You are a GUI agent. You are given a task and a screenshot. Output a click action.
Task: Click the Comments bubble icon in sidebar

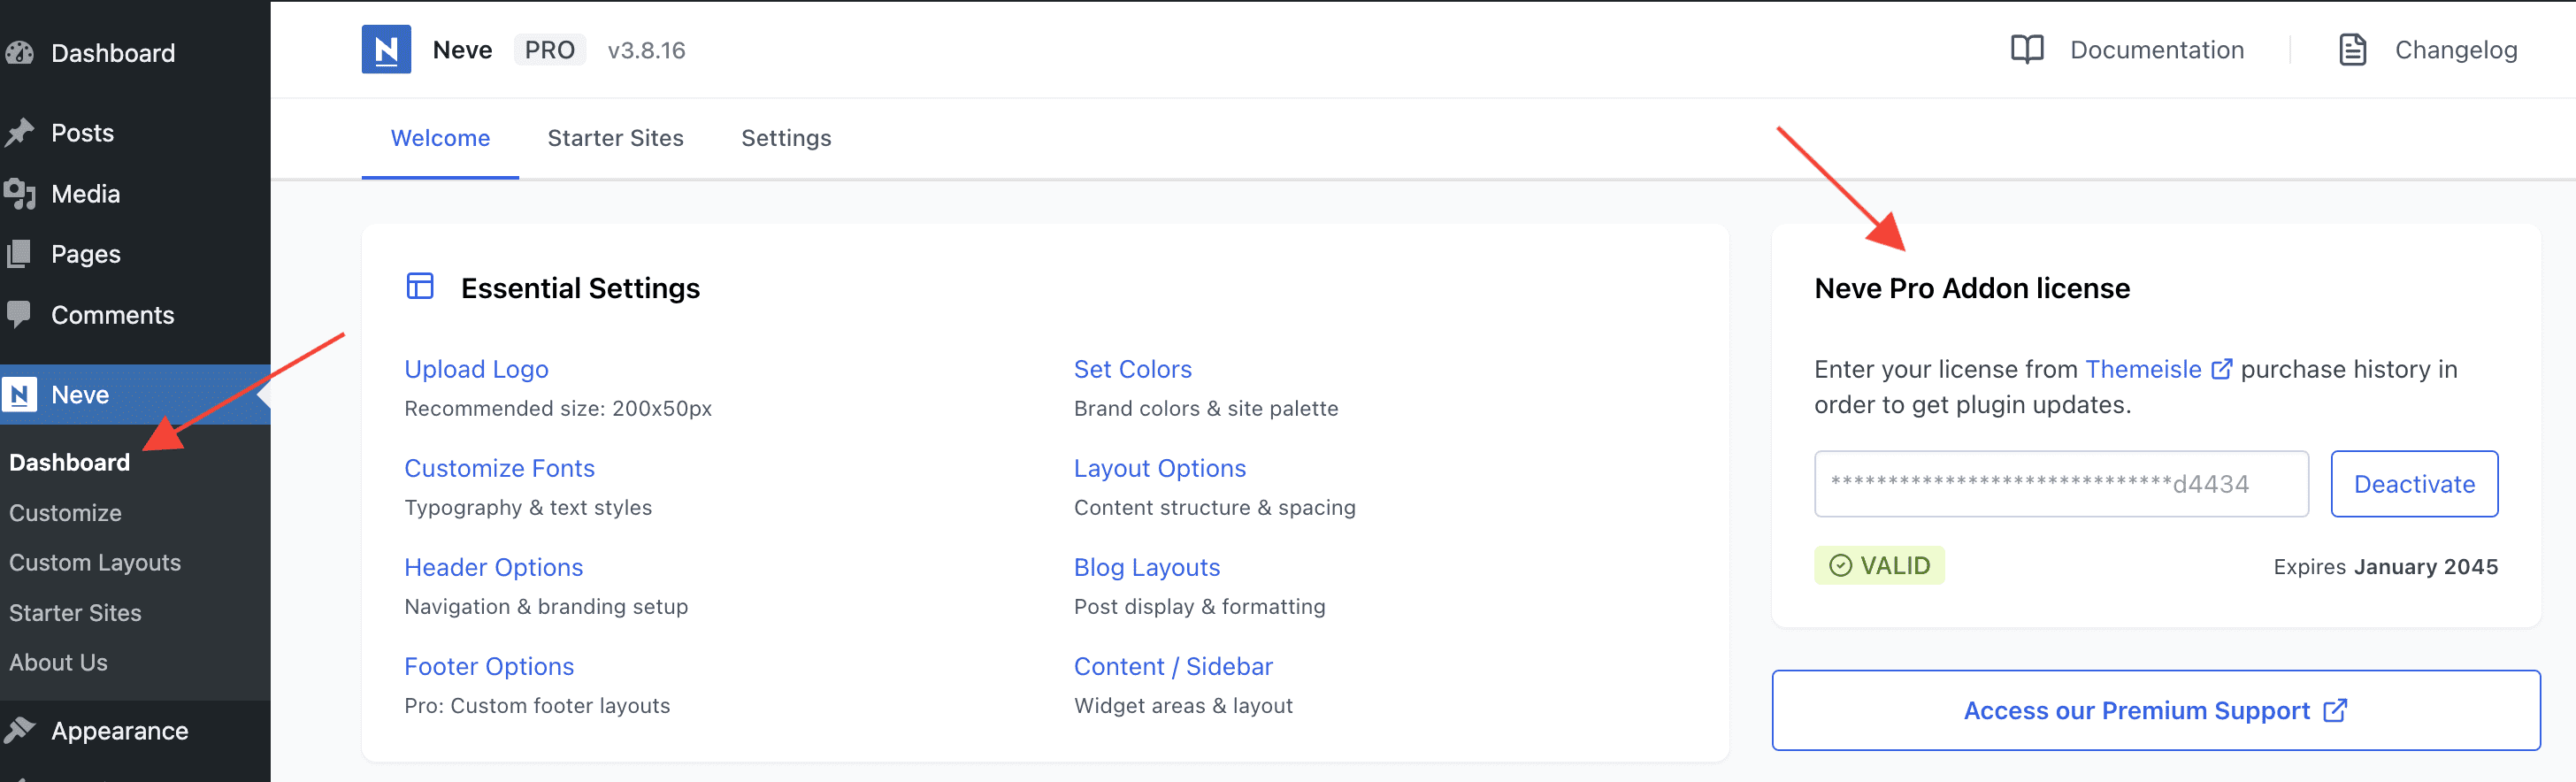[20, 315]
